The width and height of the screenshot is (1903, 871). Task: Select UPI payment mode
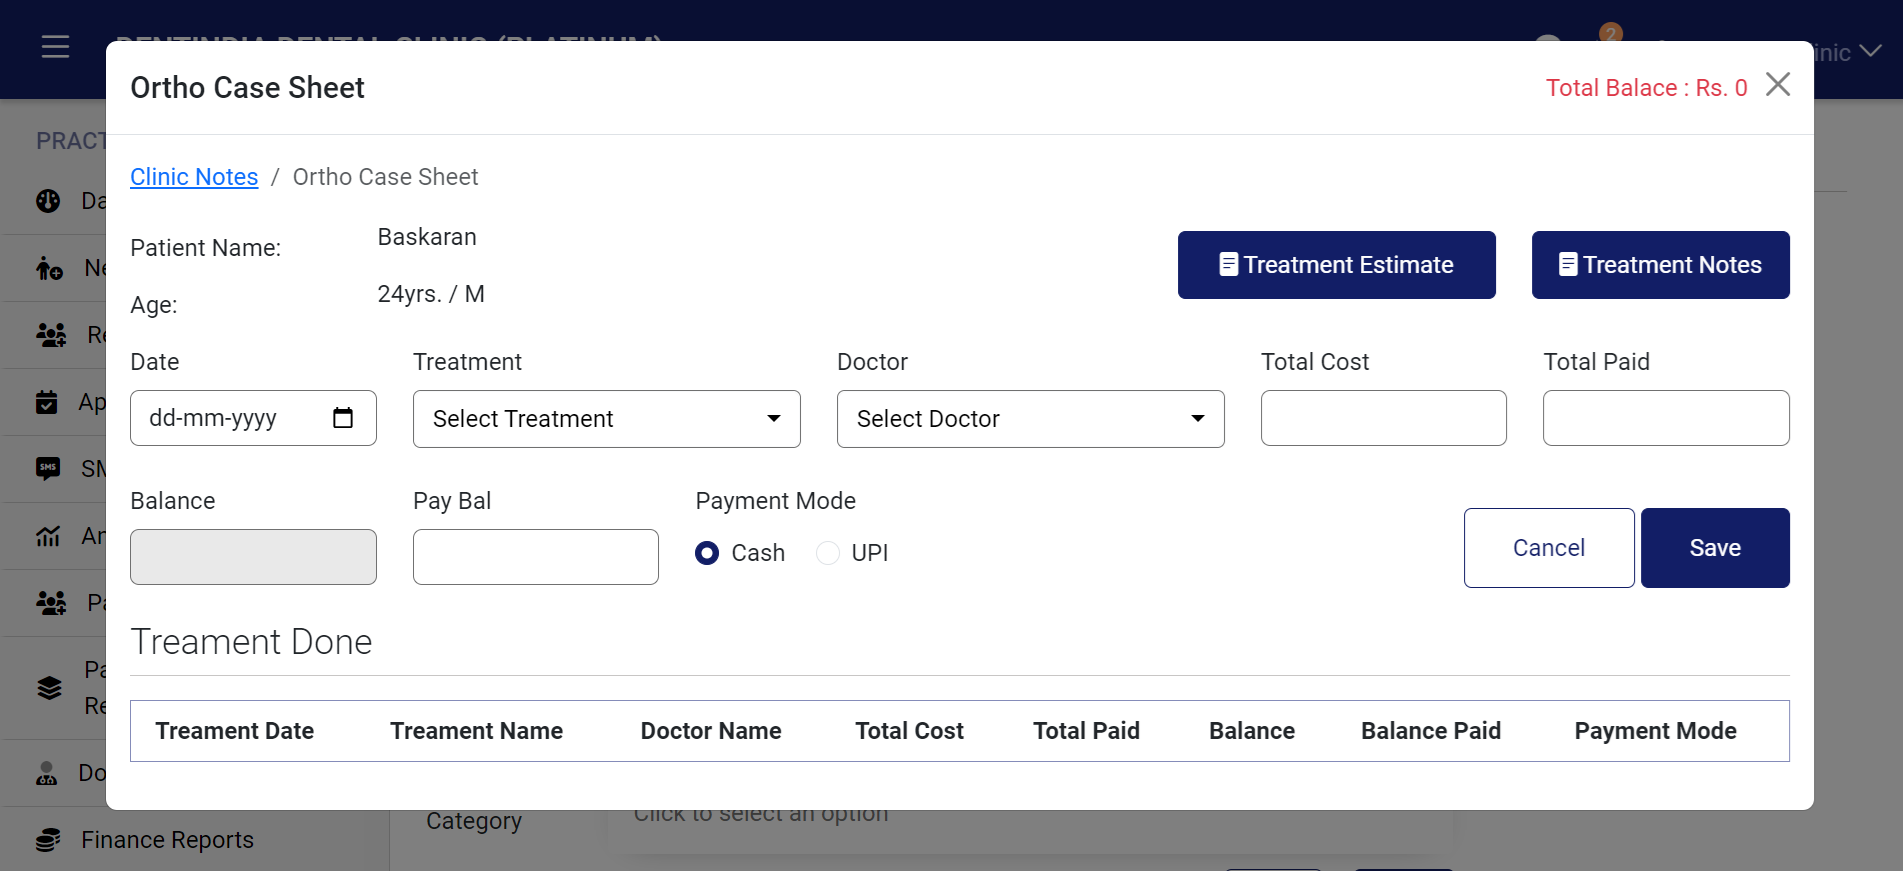828,553
